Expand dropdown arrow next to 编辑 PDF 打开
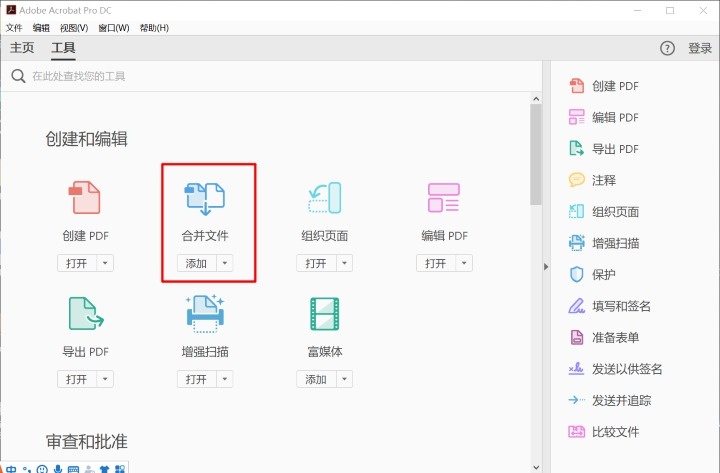 coord(464,263)
